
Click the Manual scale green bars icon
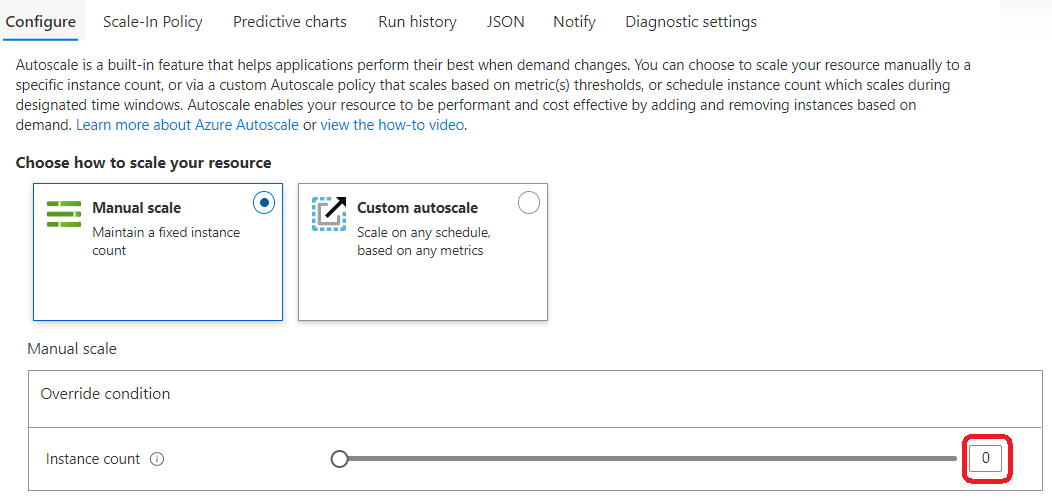(x=64, y=214)
